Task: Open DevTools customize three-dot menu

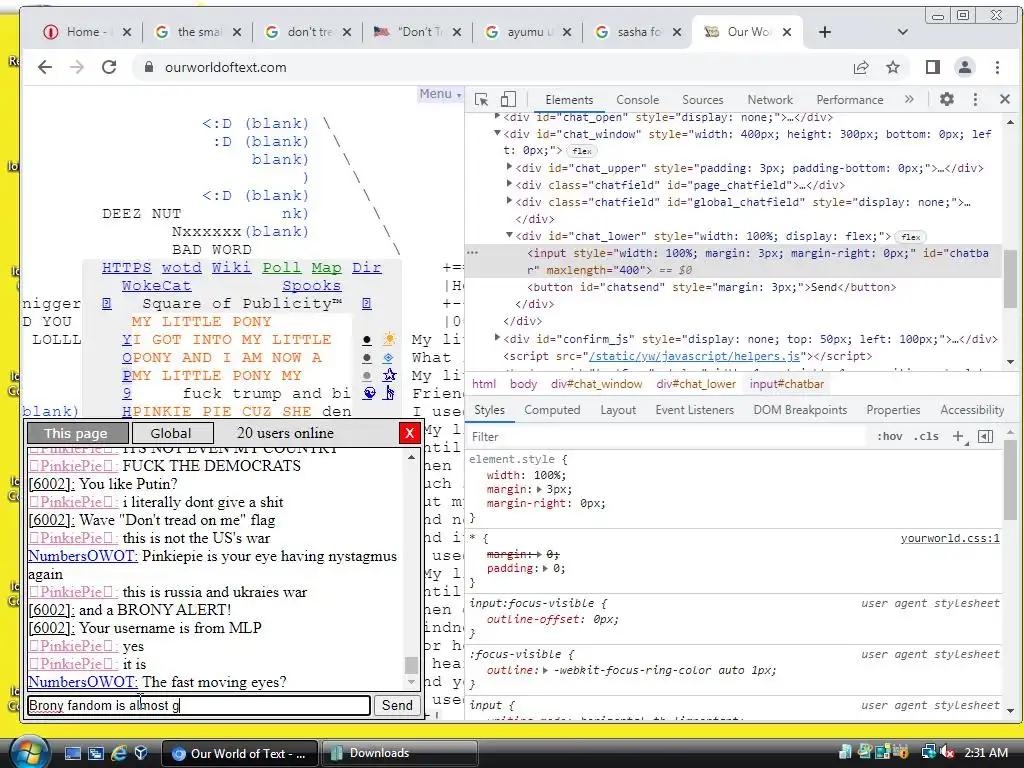Action: [975, 99]
